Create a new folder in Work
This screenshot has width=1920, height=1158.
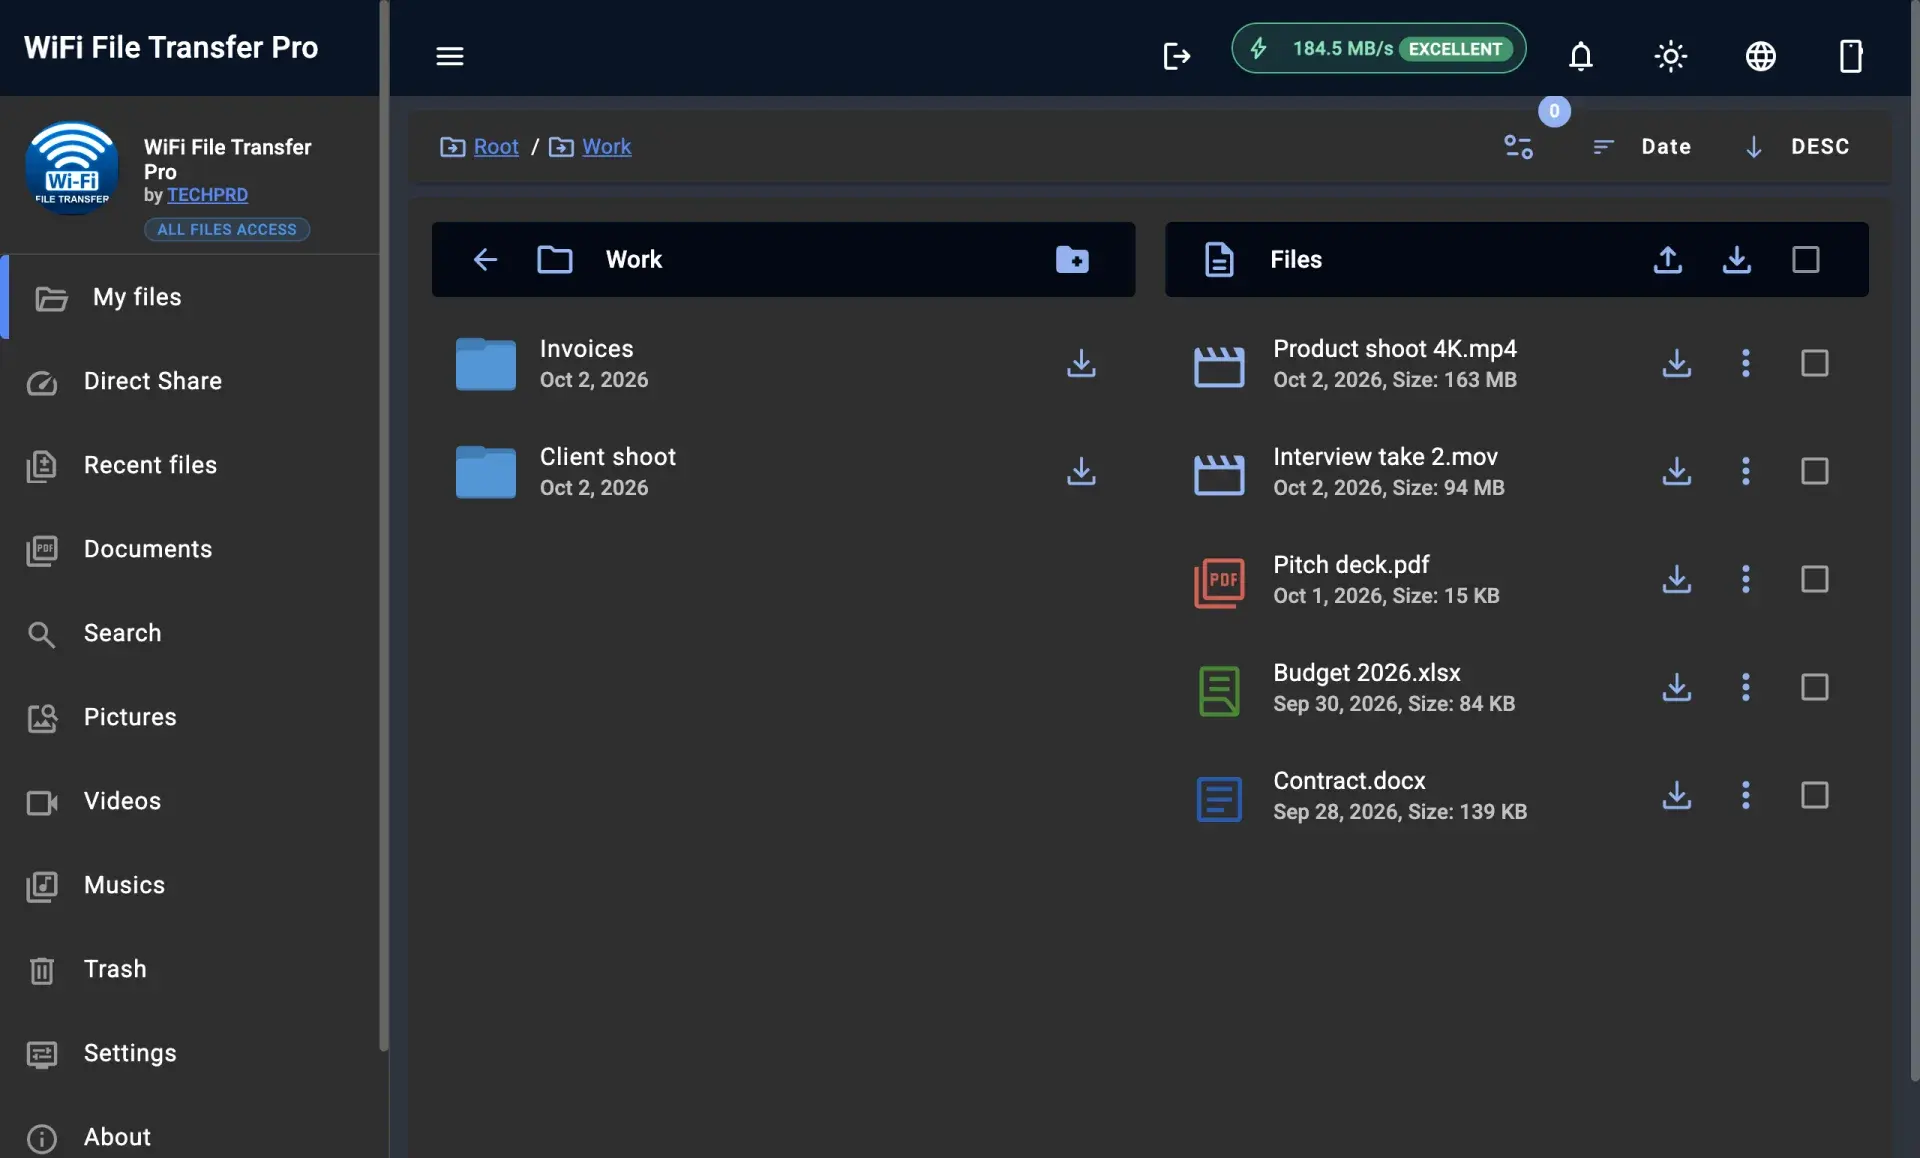(x=1072, y=259)
